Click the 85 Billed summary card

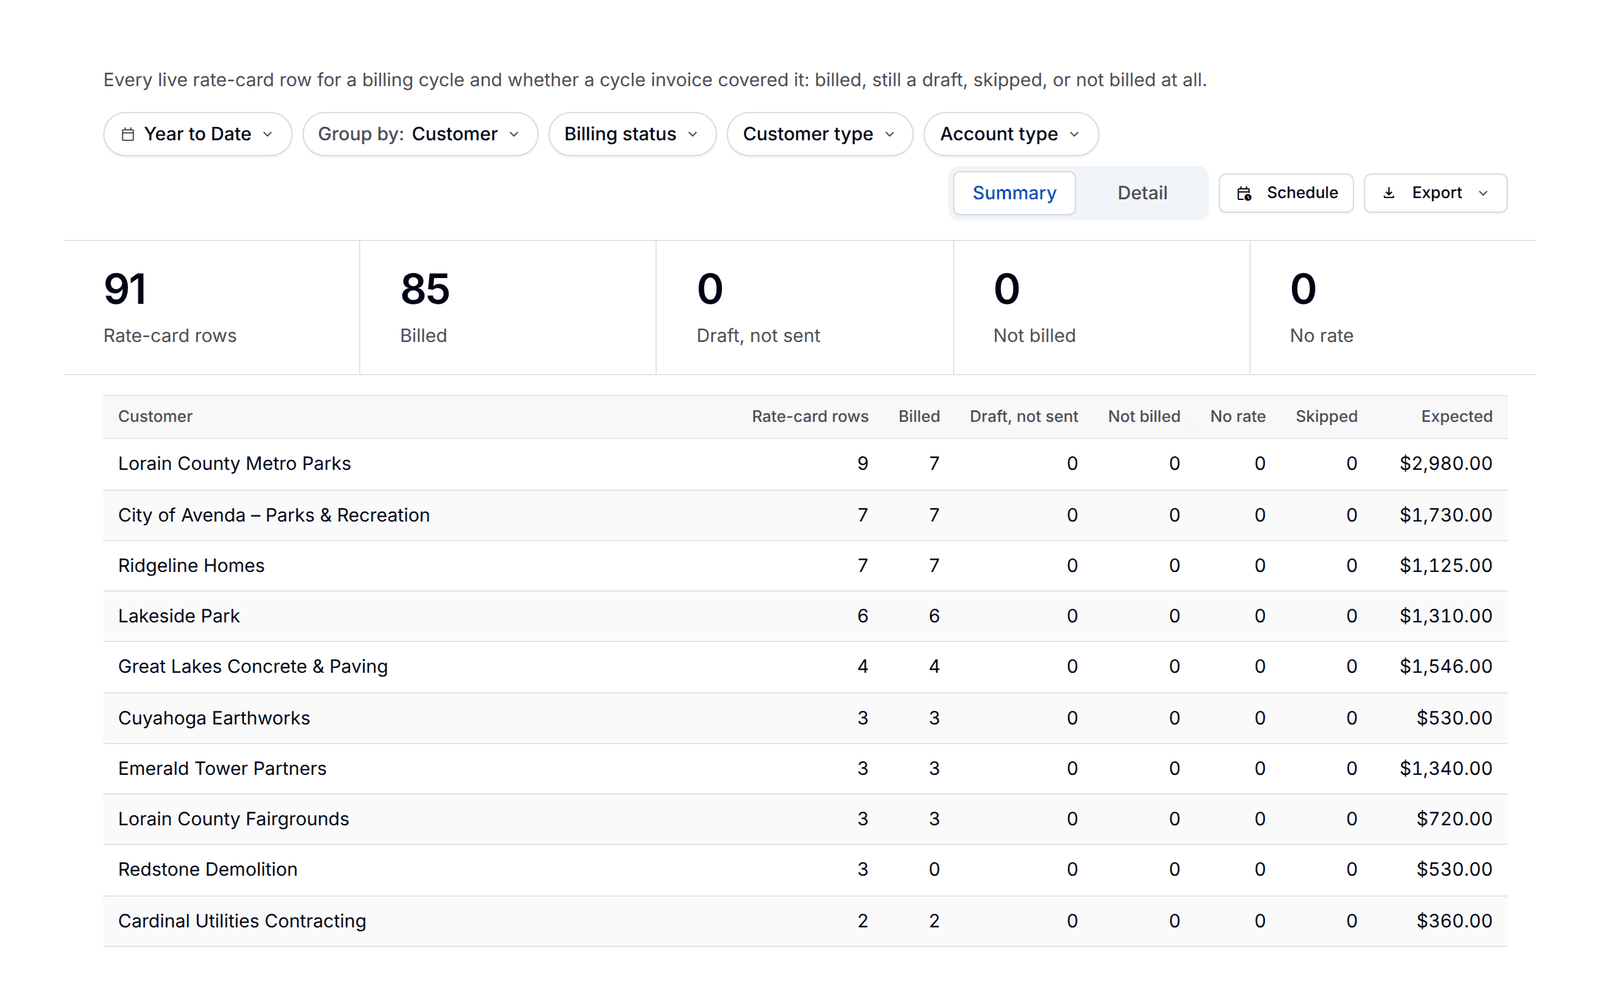[508, 308]
